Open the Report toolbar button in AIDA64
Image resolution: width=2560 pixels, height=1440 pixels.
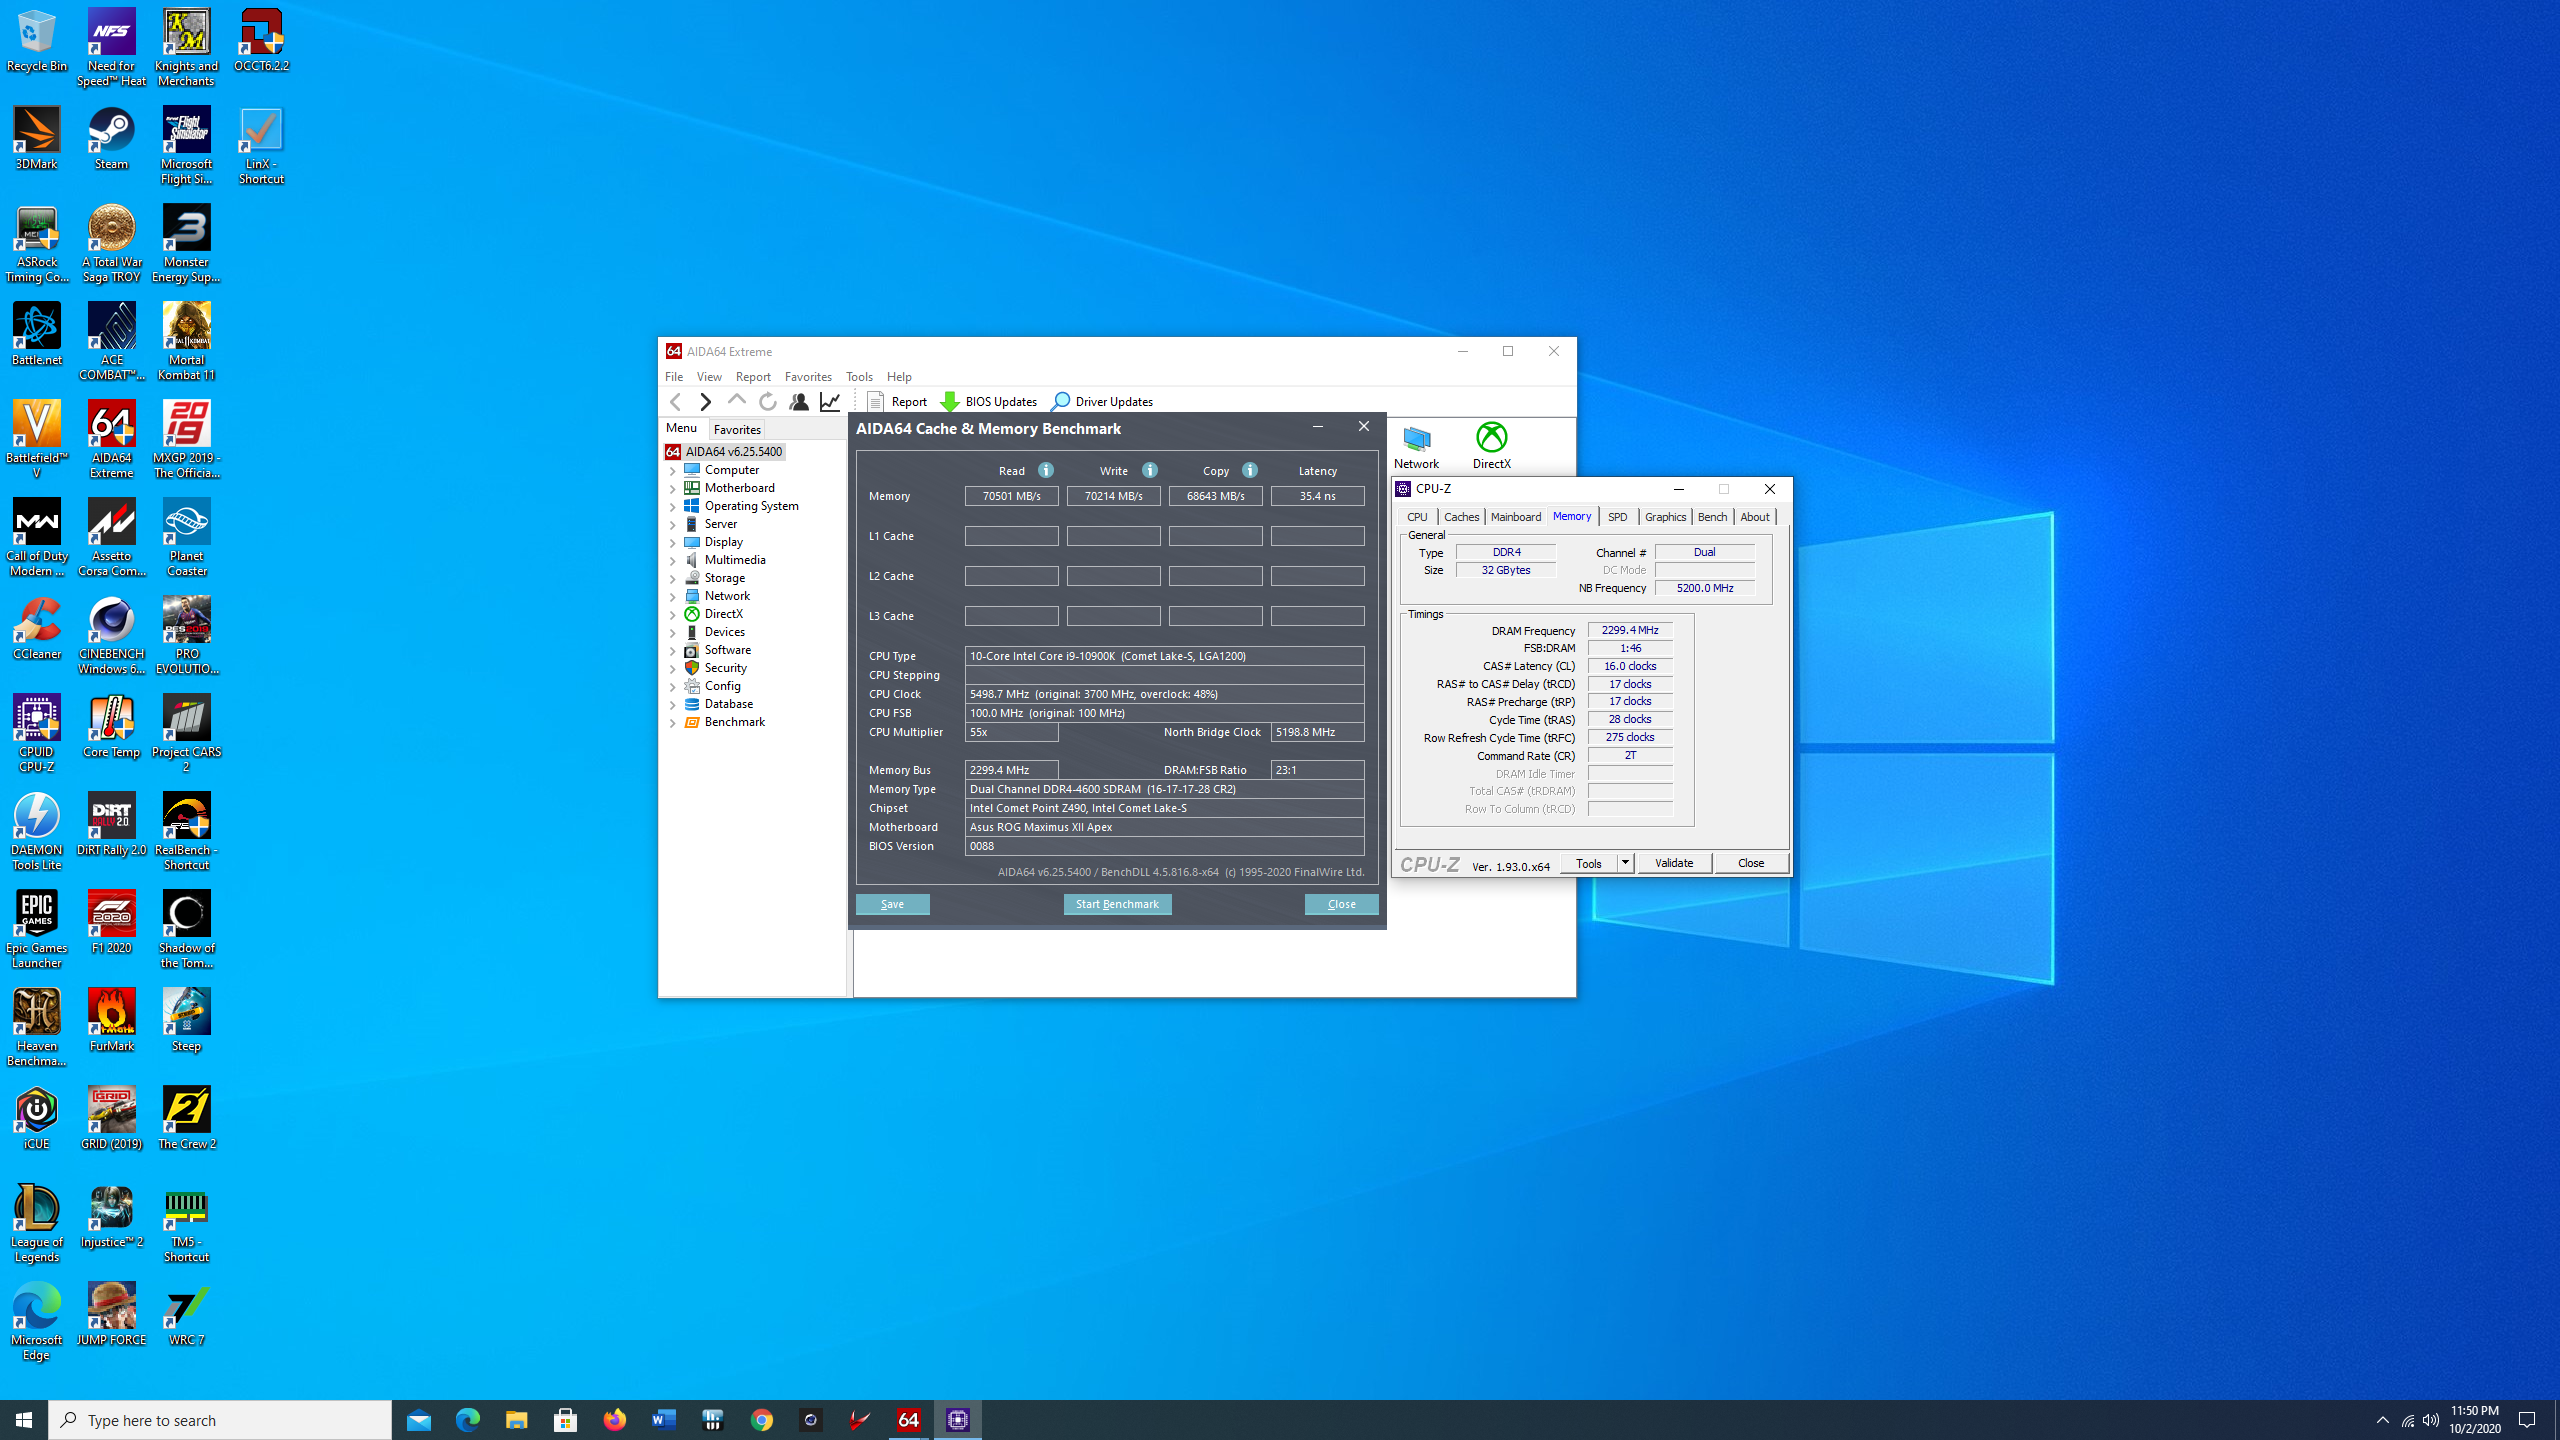coord(898,401)
